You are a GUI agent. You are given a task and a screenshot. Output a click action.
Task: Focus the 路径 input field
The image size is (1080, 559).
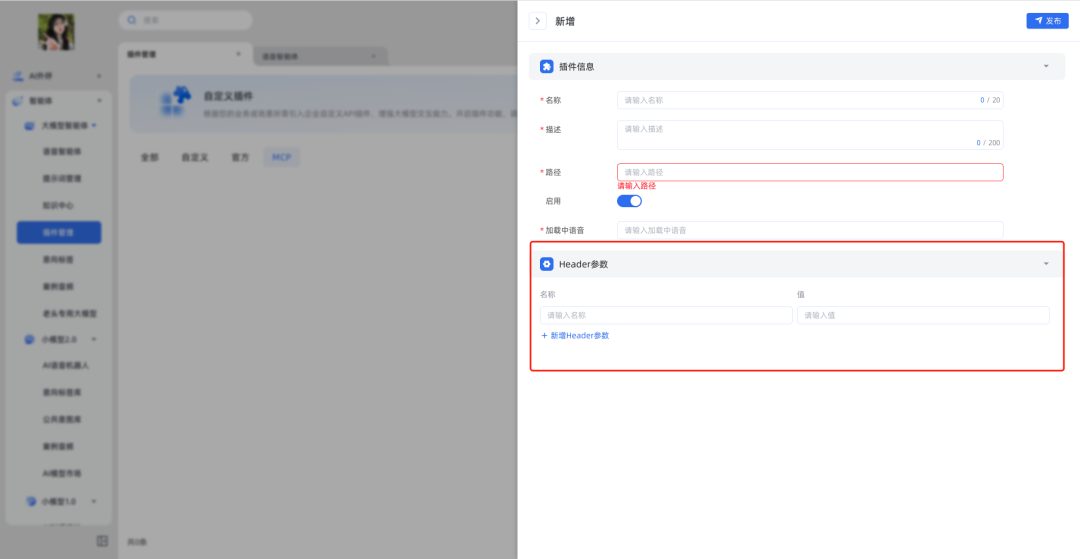tap(809, 172)
